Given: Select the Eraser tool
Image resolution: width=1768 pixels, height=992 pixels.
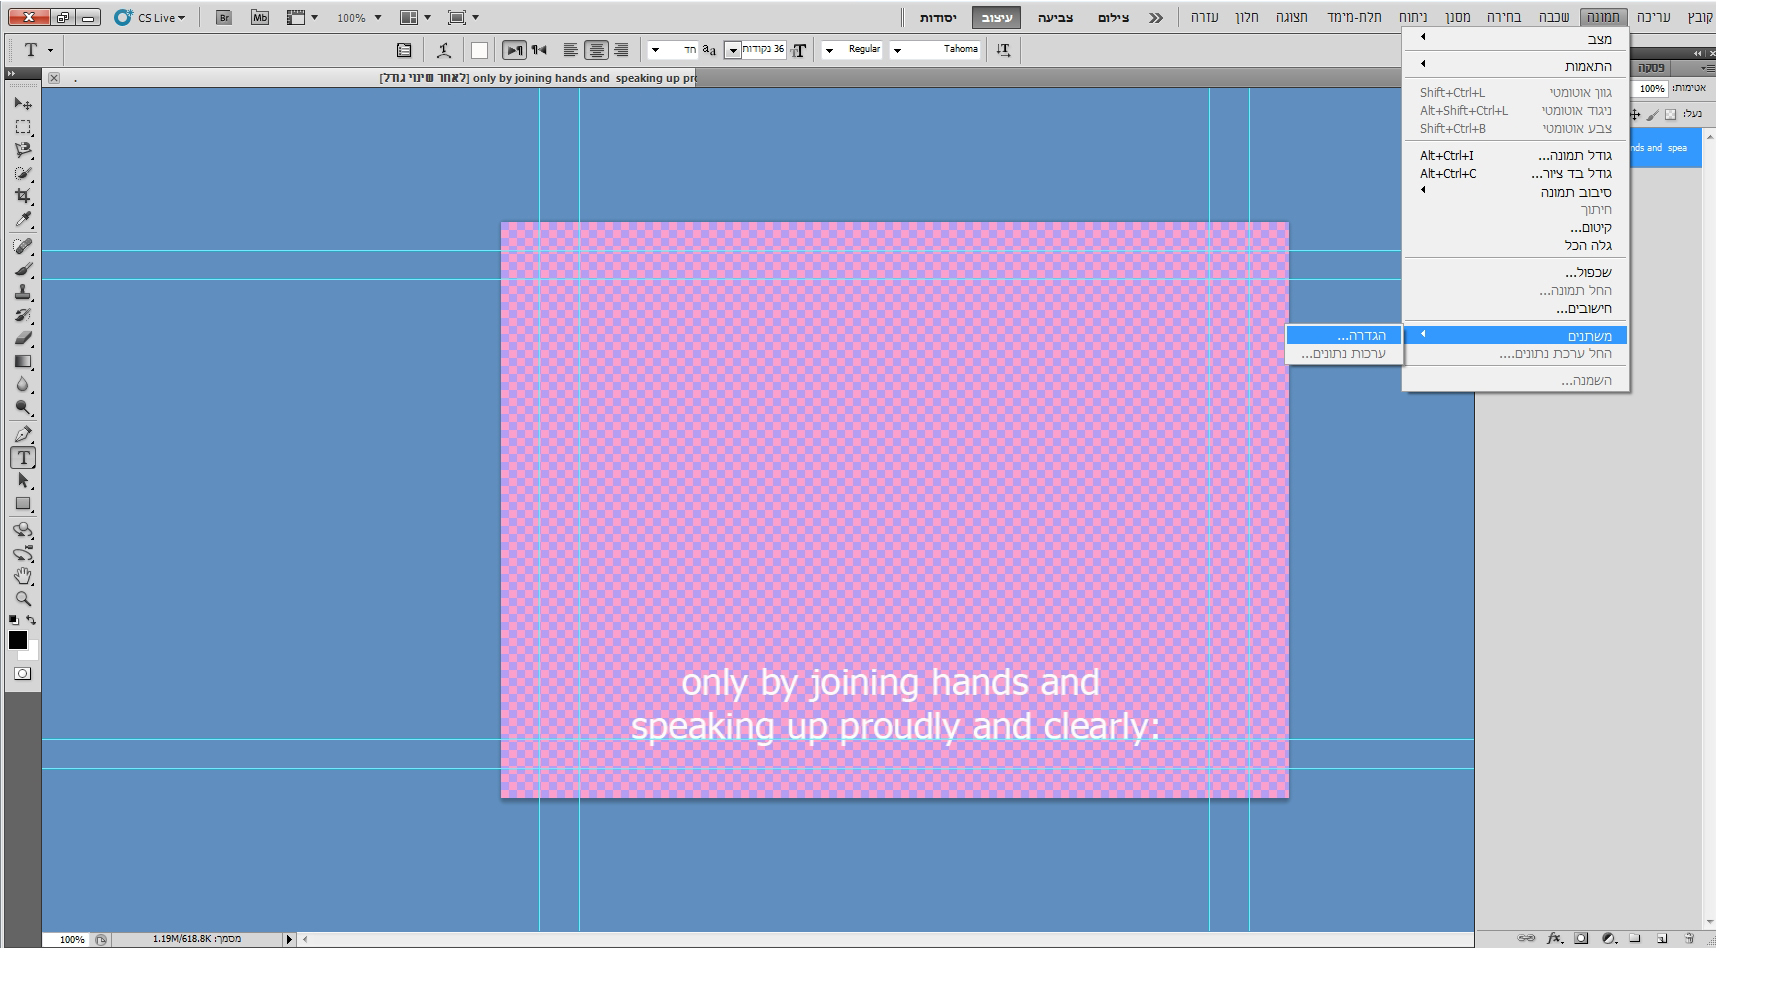Looking at the screenshot, I should (x=23, y=338).
